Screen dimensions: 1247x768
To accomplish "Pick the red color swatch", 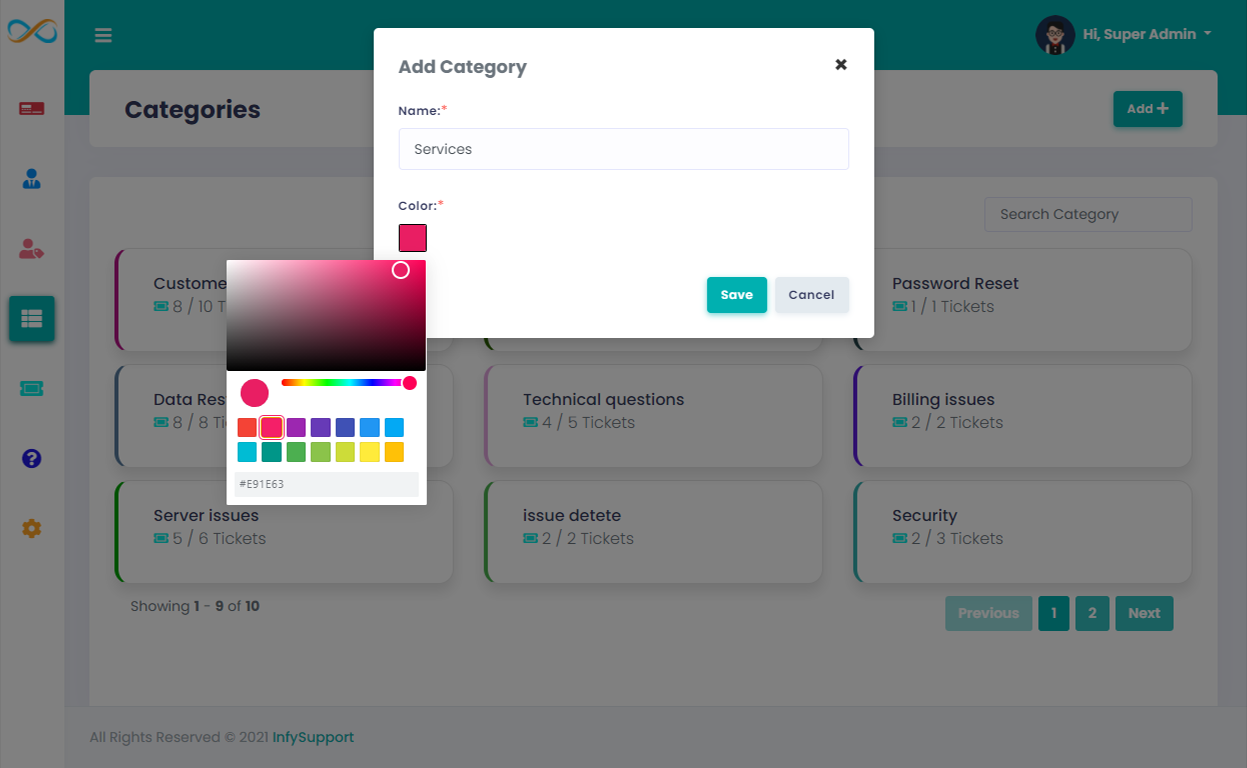I will [x=247, y=428].
